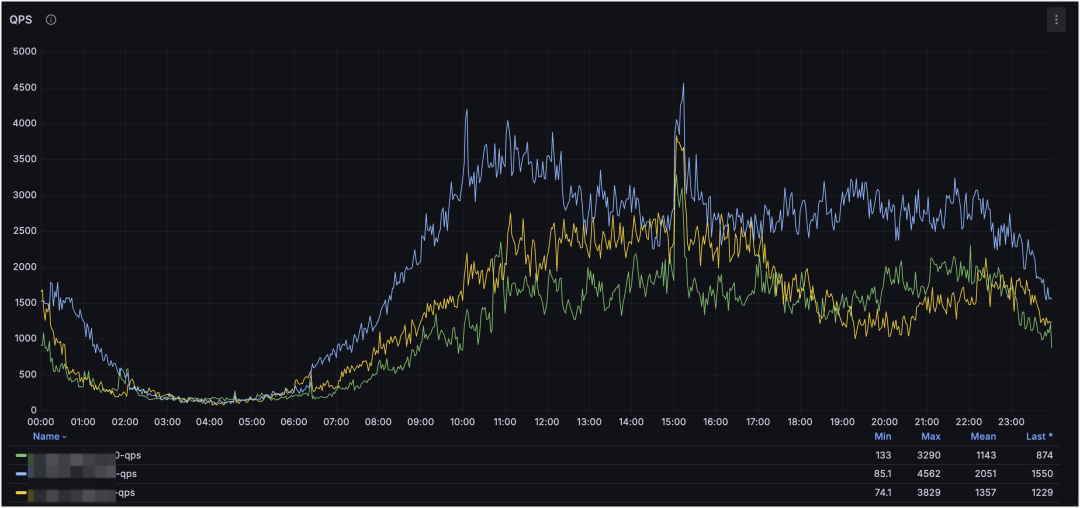Click the QPS panel title

[x=21, y=20]
